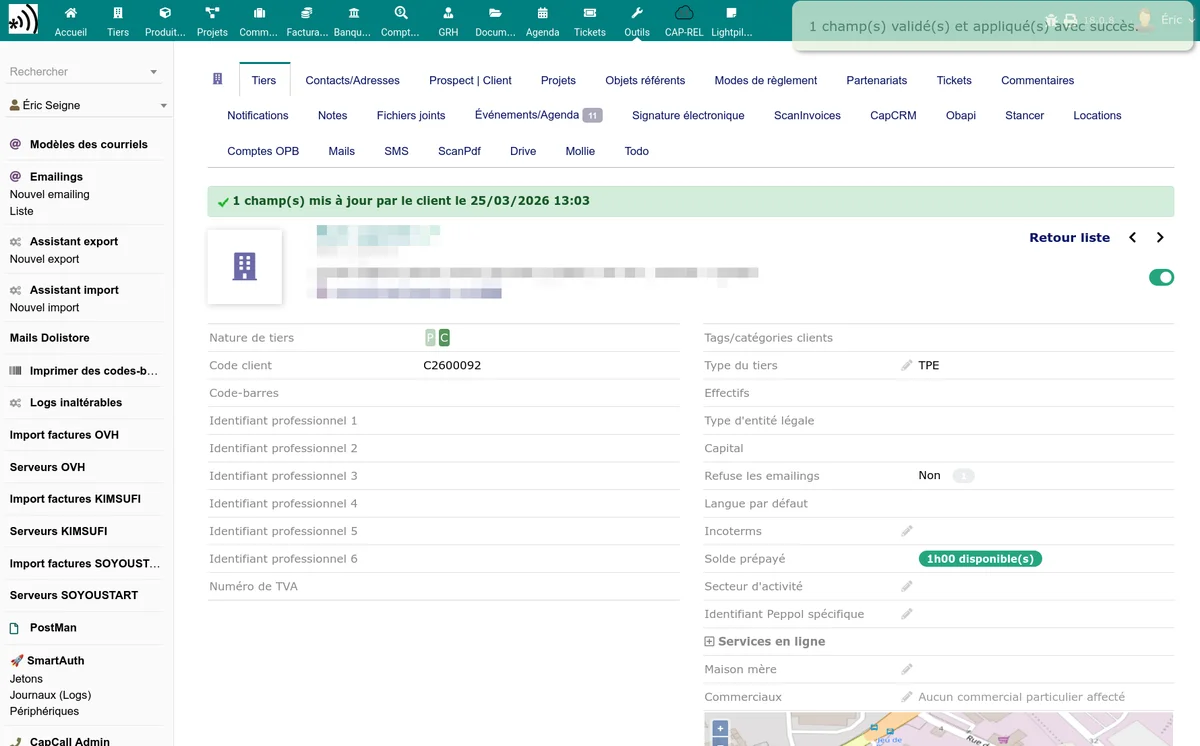Open Serveurs KIMSUFI sidebar entry
The image size is (1200, 746).
58,531
